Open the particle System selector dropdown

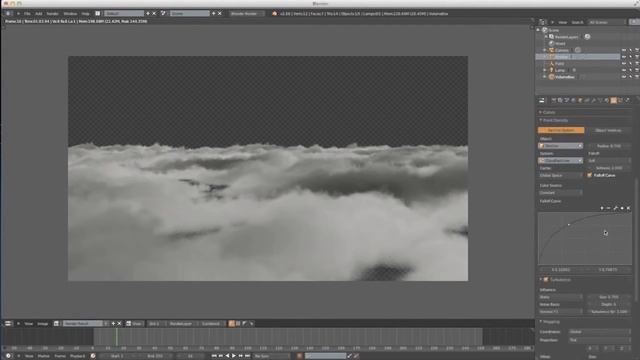coord(560,160)
